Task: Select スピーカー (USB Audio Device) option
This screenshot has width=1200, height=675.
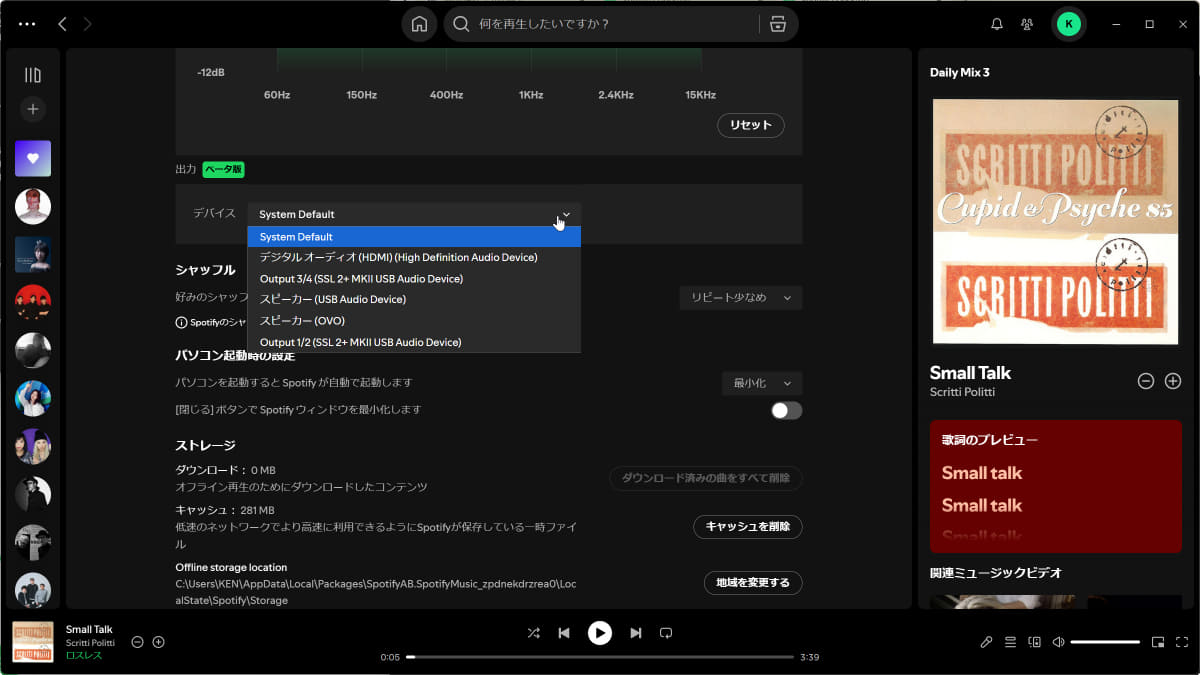Action: click(x=414, y=299)
